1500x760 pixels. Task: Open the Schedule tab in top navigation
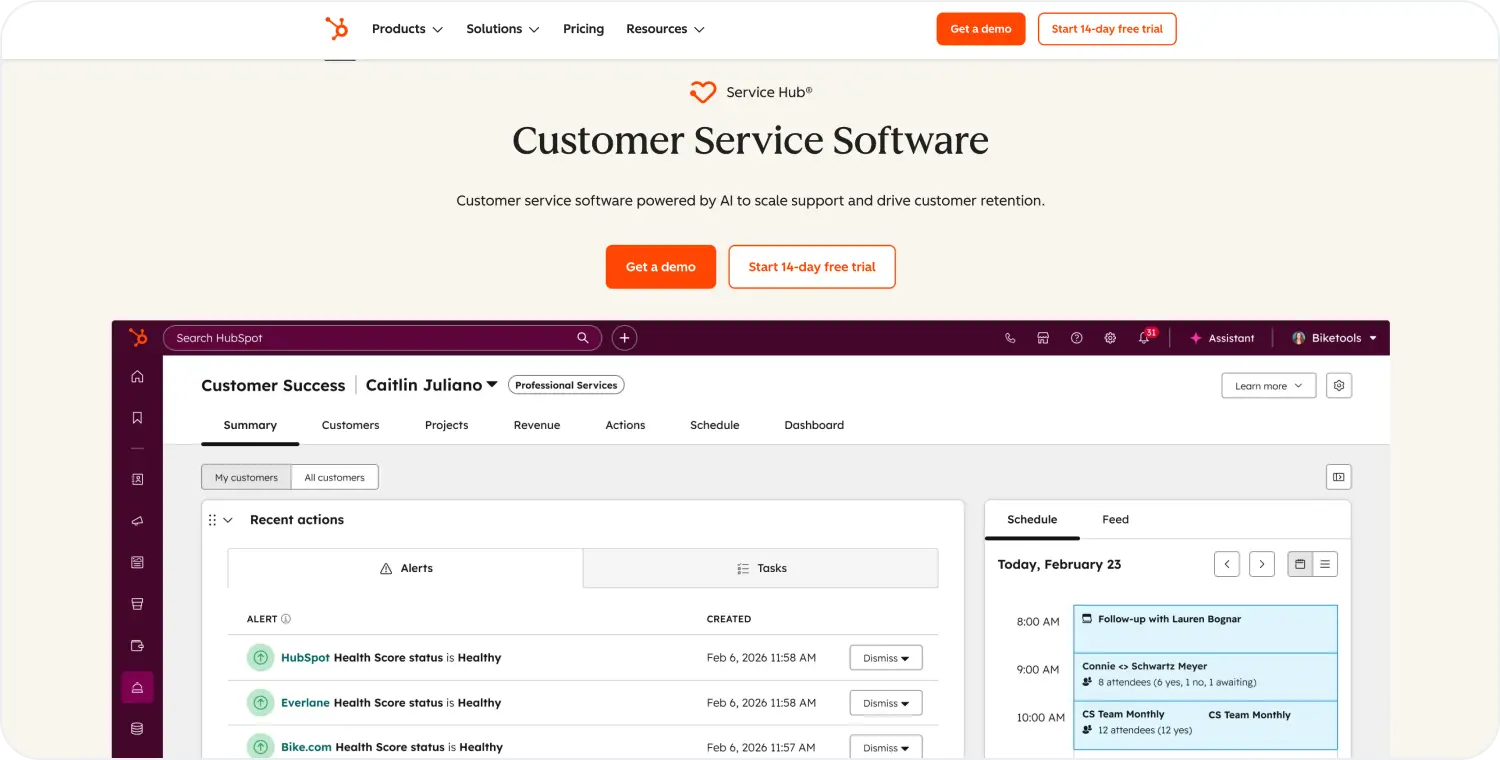[714, 425]
